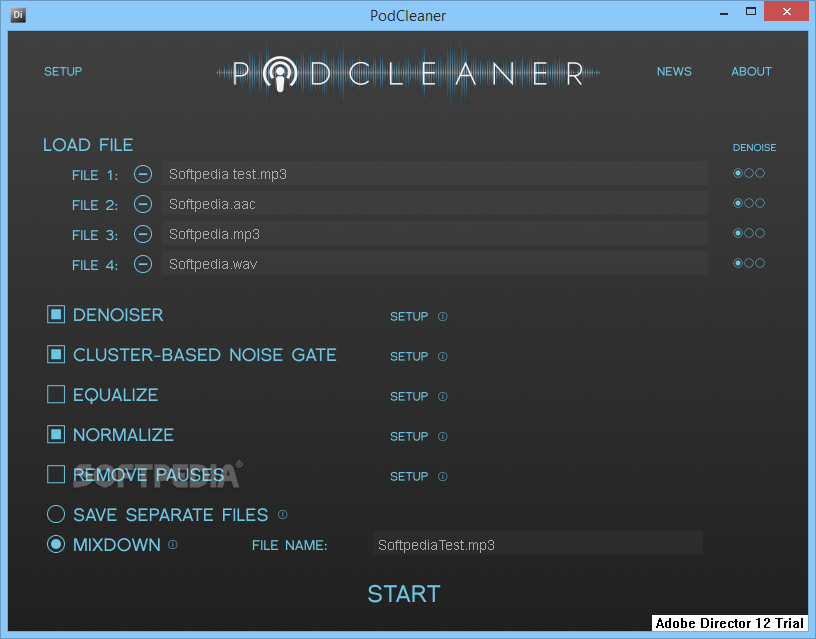Open Remove Pauses SETUP link
The width and height of the screenshot is (816, 639).
pos(409,477)
